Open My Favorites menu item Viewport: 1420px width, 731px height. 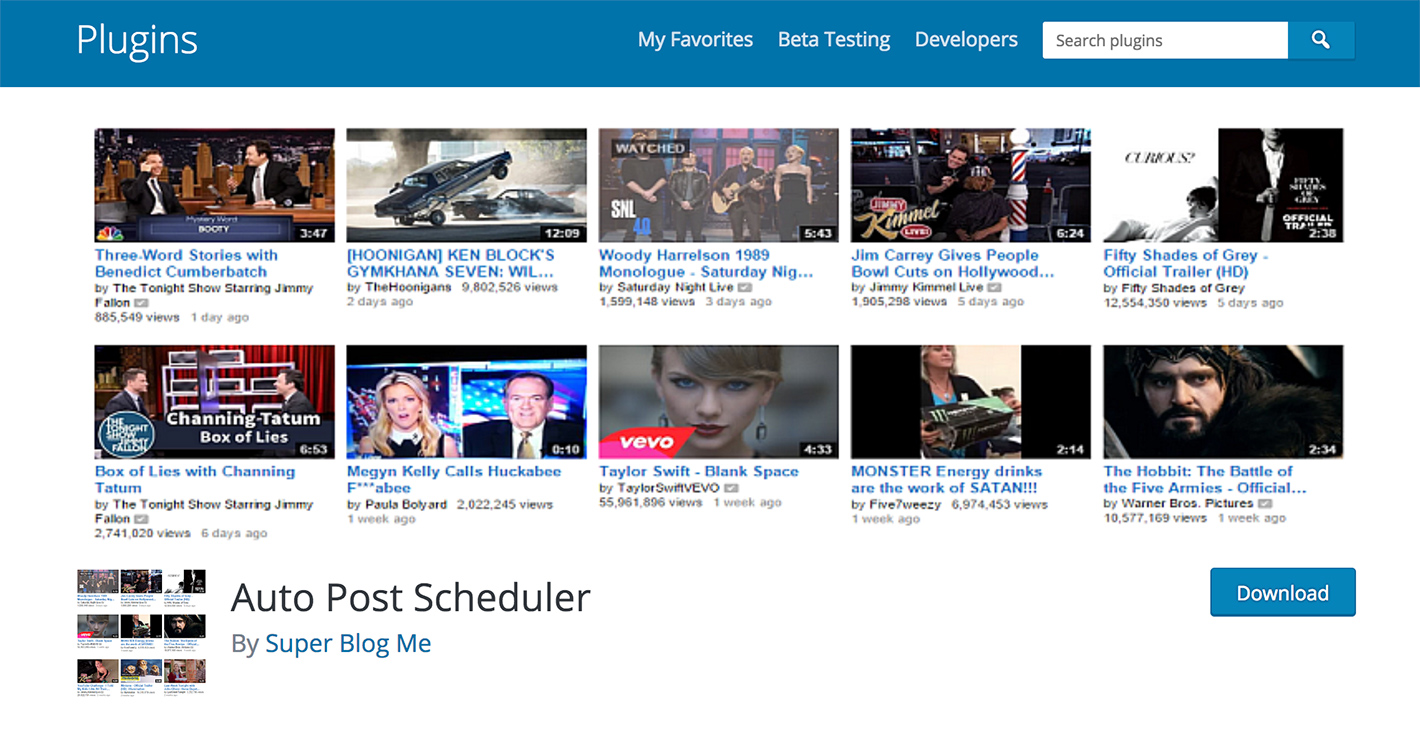(695, 40)
